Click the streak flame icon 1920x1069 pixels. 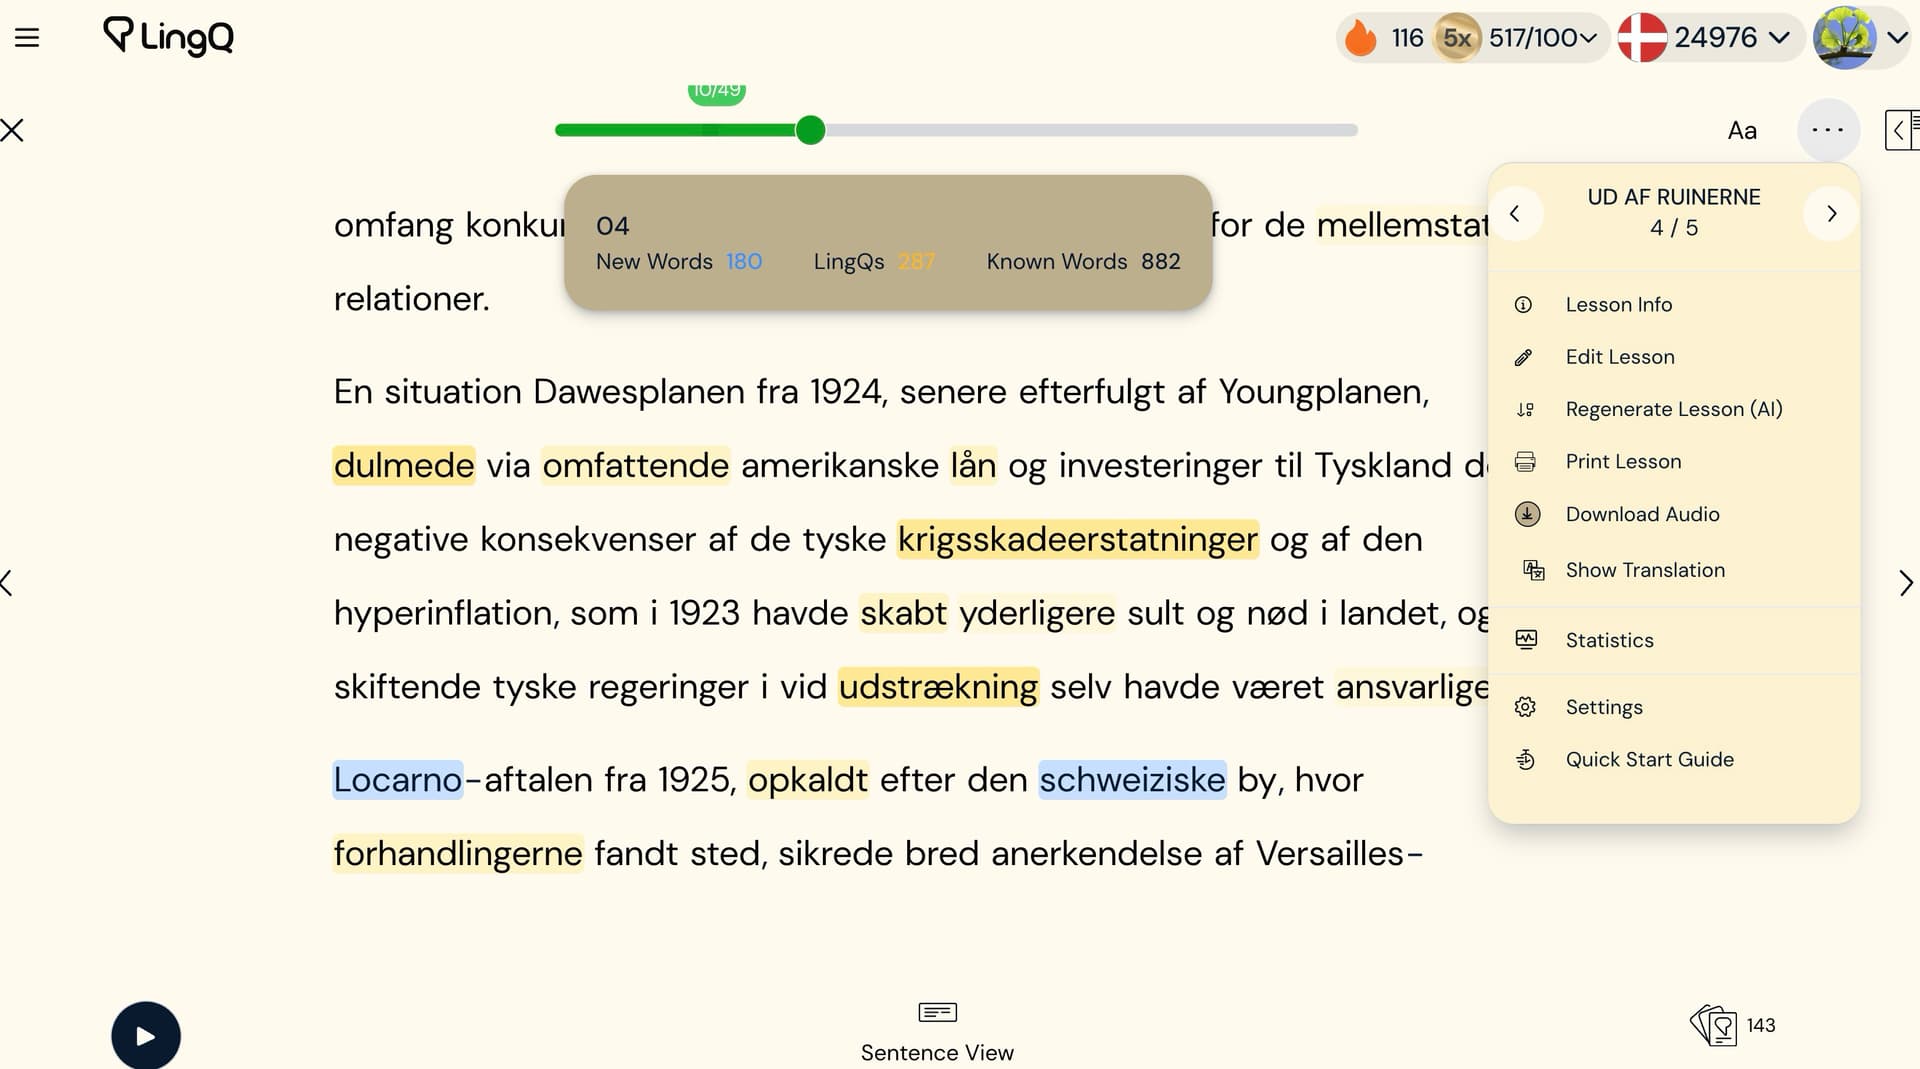coord(1361,38)
